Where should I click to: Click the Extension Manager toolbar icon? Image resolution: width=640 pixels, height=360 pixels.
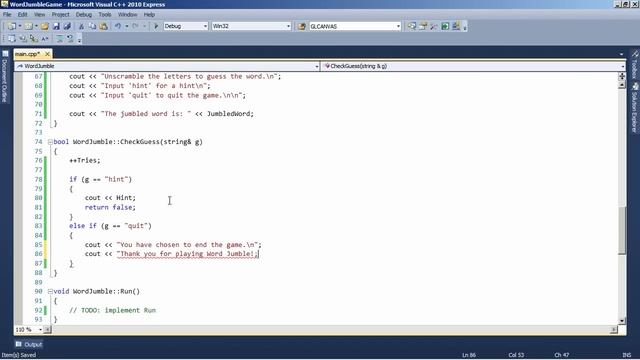(x=456, y=26)
